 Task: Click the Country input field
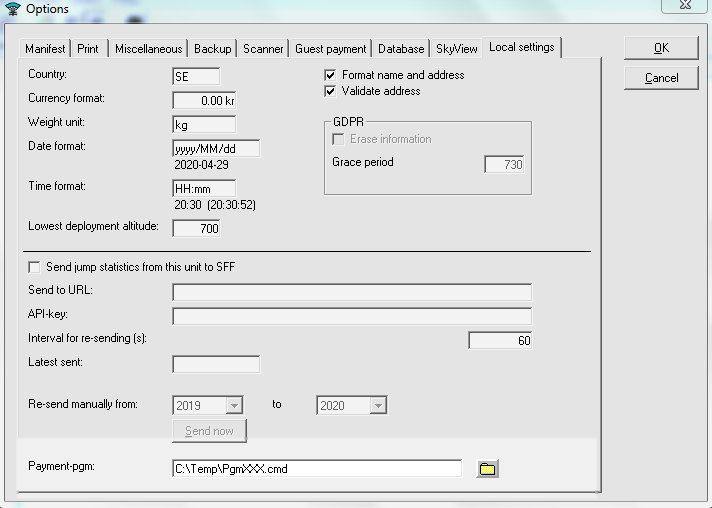point(196,76)
